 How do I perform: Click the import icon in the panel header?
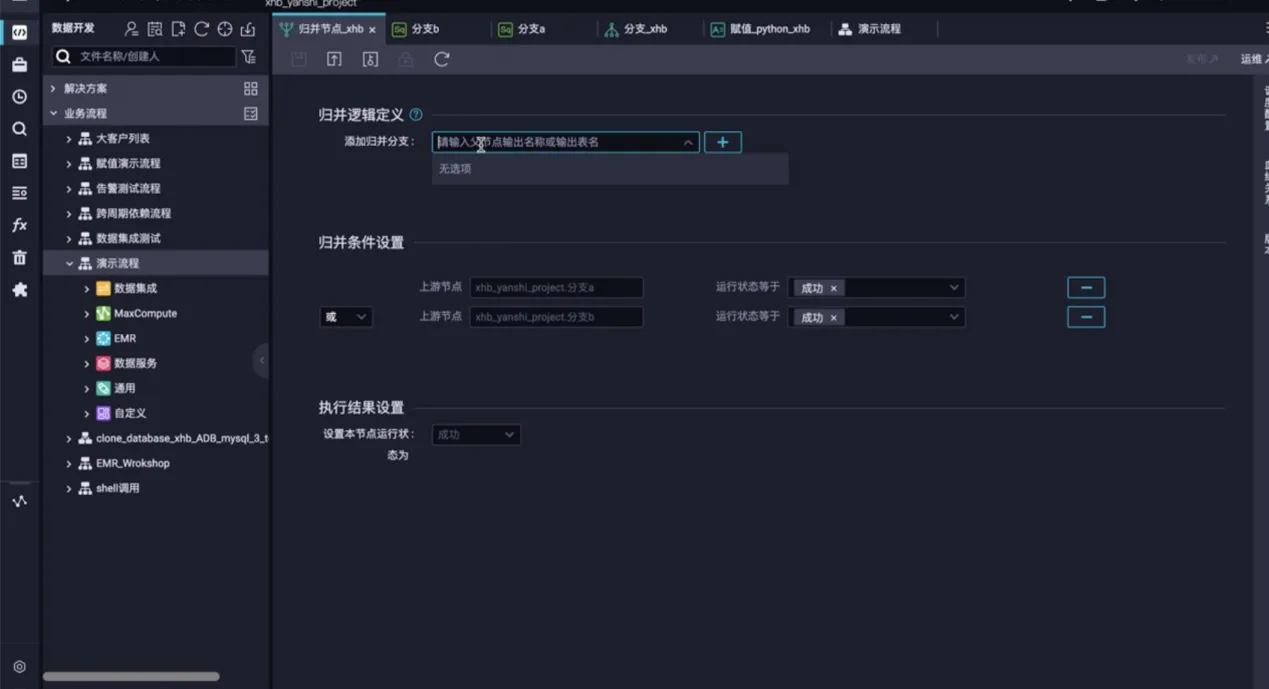(247, 29)
